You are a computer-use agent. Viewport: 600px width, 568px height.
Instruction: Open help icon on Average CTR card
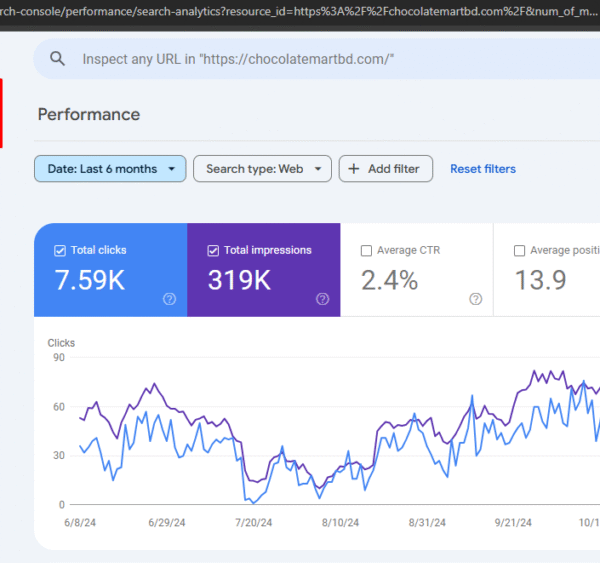click(476, 299)
